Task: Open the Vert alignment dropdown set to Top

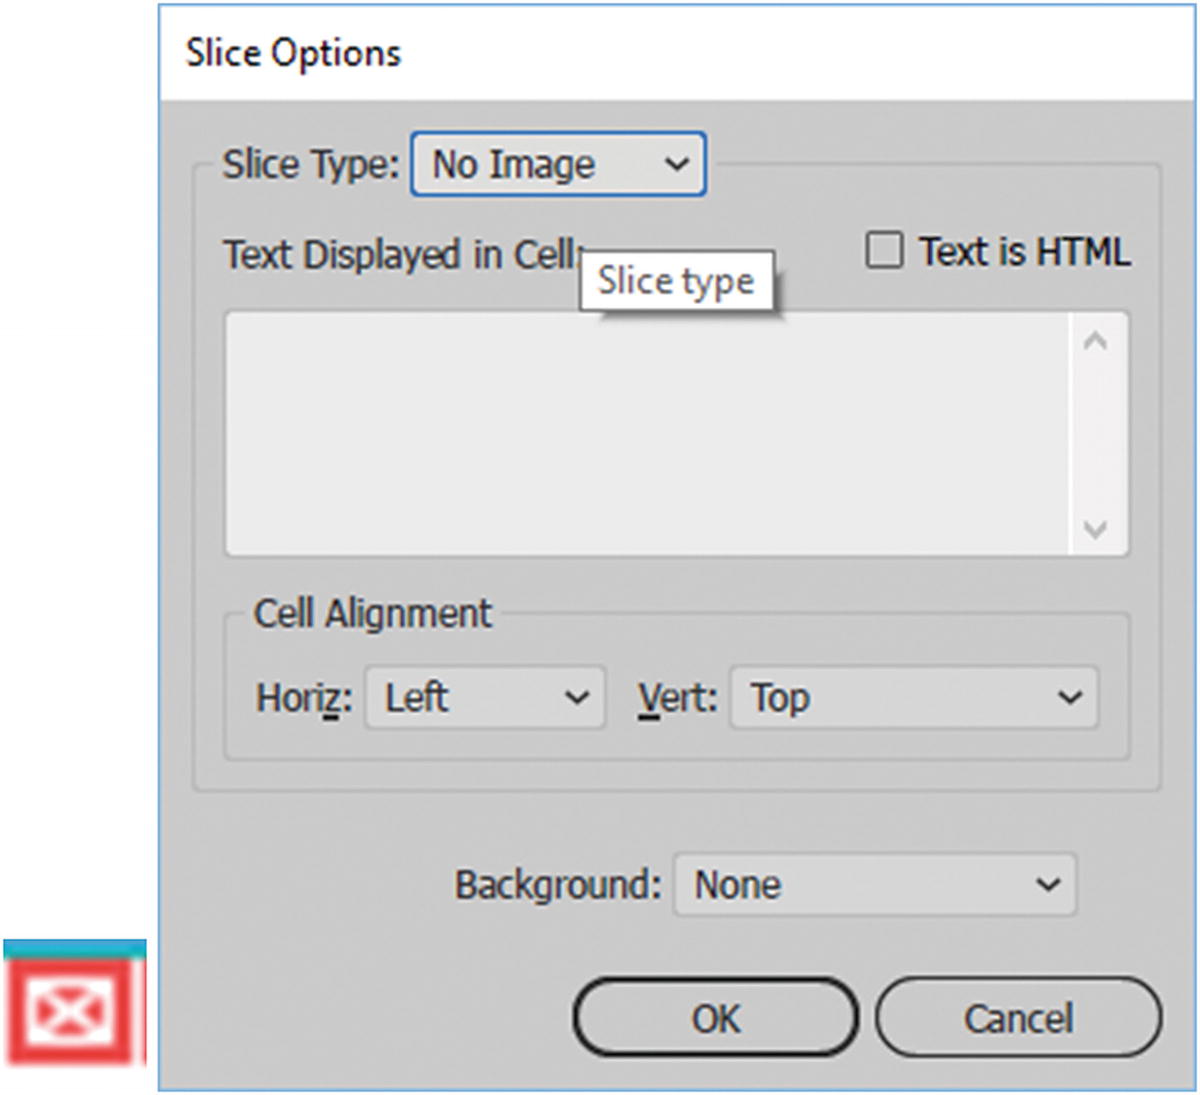Action: point(913,697)
